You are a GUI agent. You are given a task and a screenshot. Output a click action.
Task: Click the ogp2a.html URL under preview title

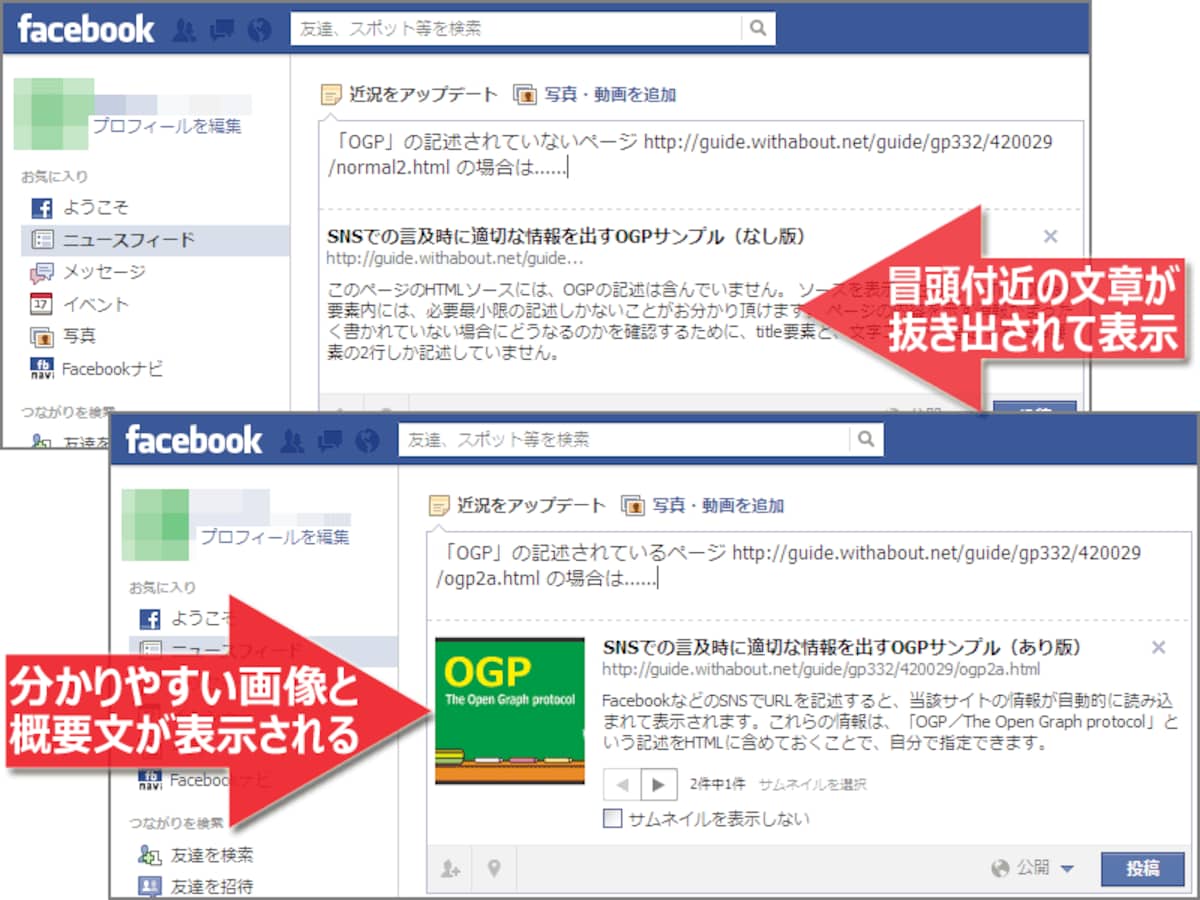tap(821, 669)
